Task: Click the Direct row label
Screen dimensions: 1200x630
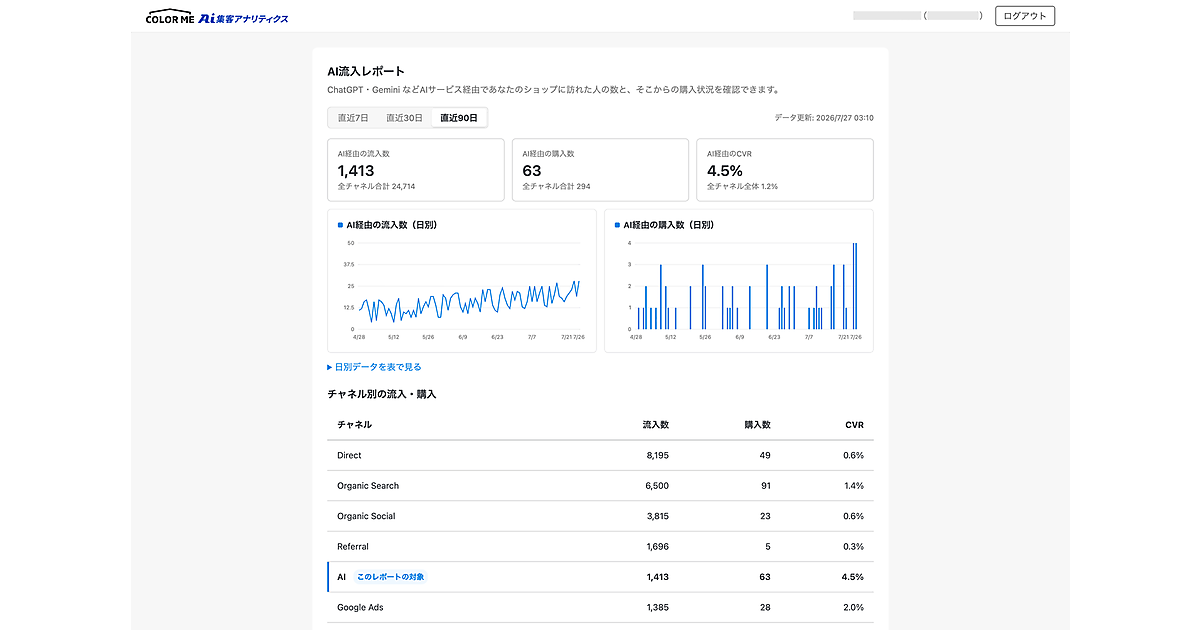Action: coord(349,455)
